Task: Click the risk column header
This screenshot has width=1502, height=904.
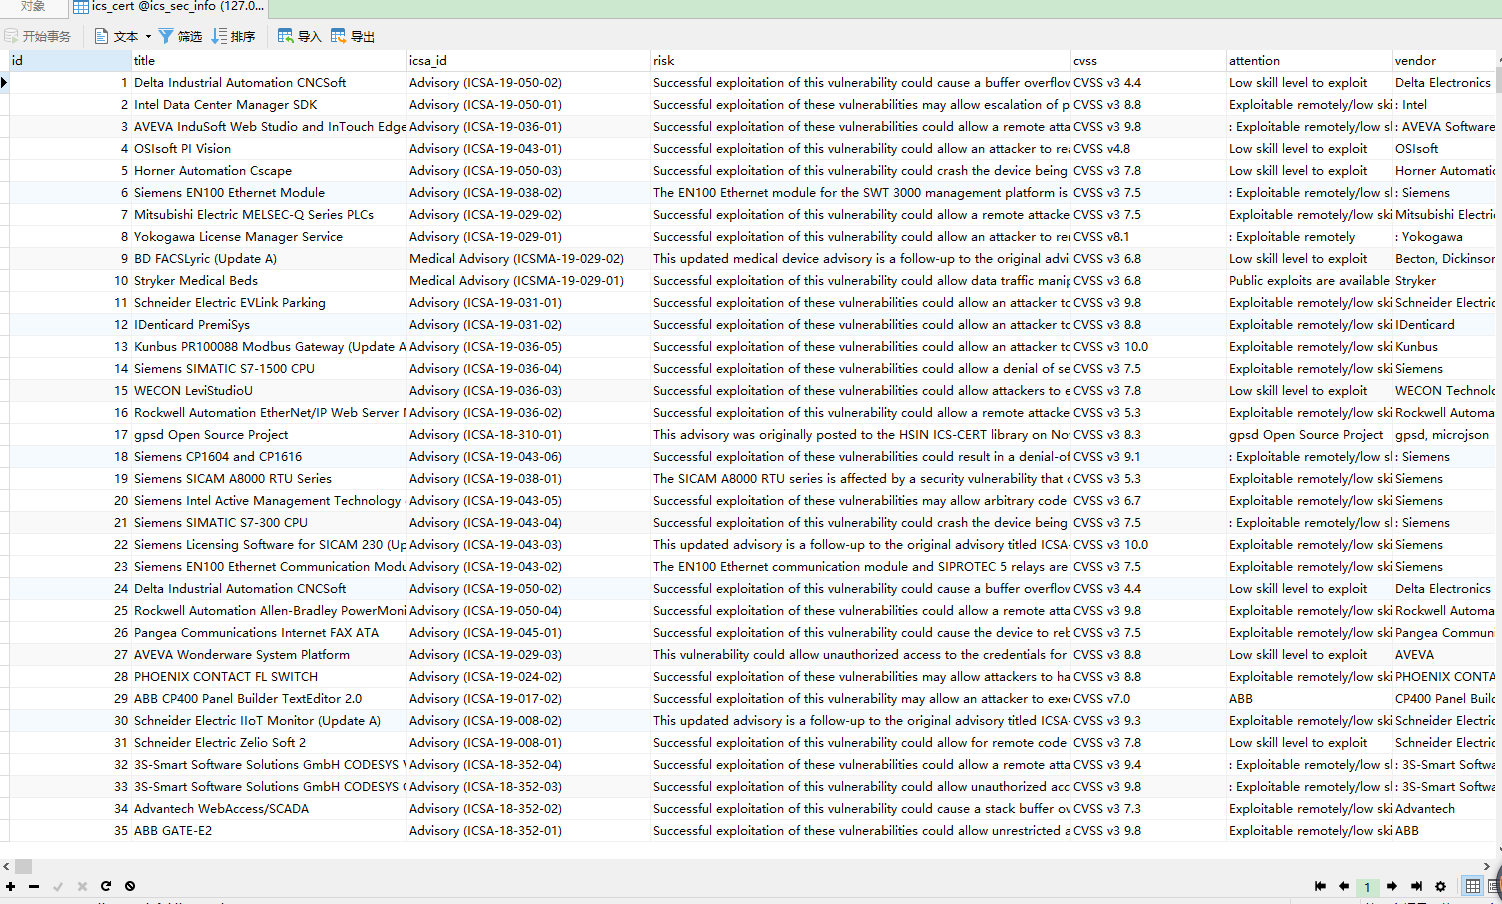Action: tap(860, 61)
